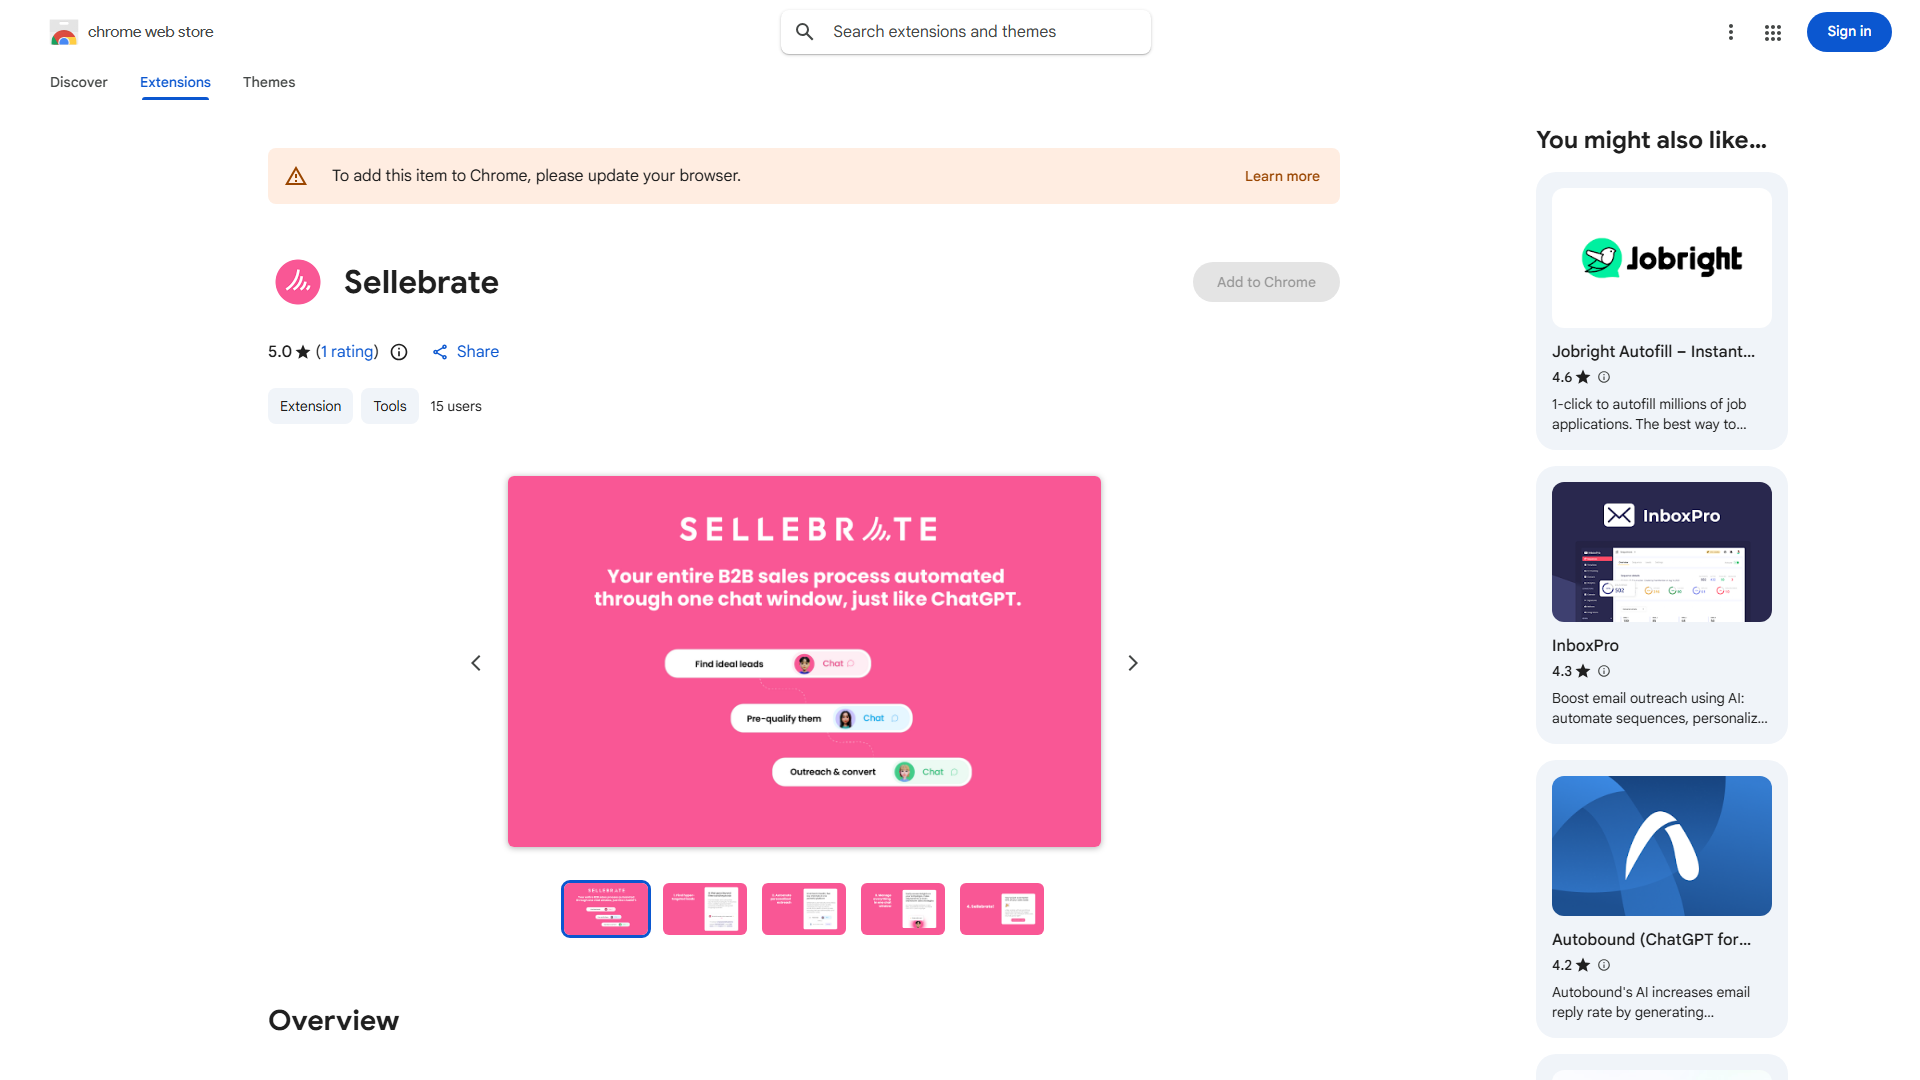Show the previous screenshot with left chevron
1920x1080 pixels.
coord(476,663)
